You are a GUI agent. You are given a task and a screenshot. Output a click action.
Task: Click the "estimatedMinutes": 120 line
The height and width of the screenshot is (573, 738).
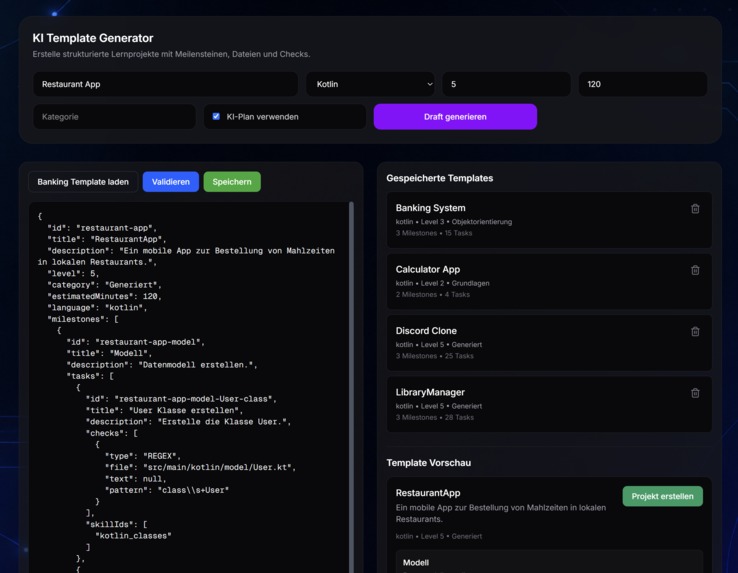(x=104, y=296)
